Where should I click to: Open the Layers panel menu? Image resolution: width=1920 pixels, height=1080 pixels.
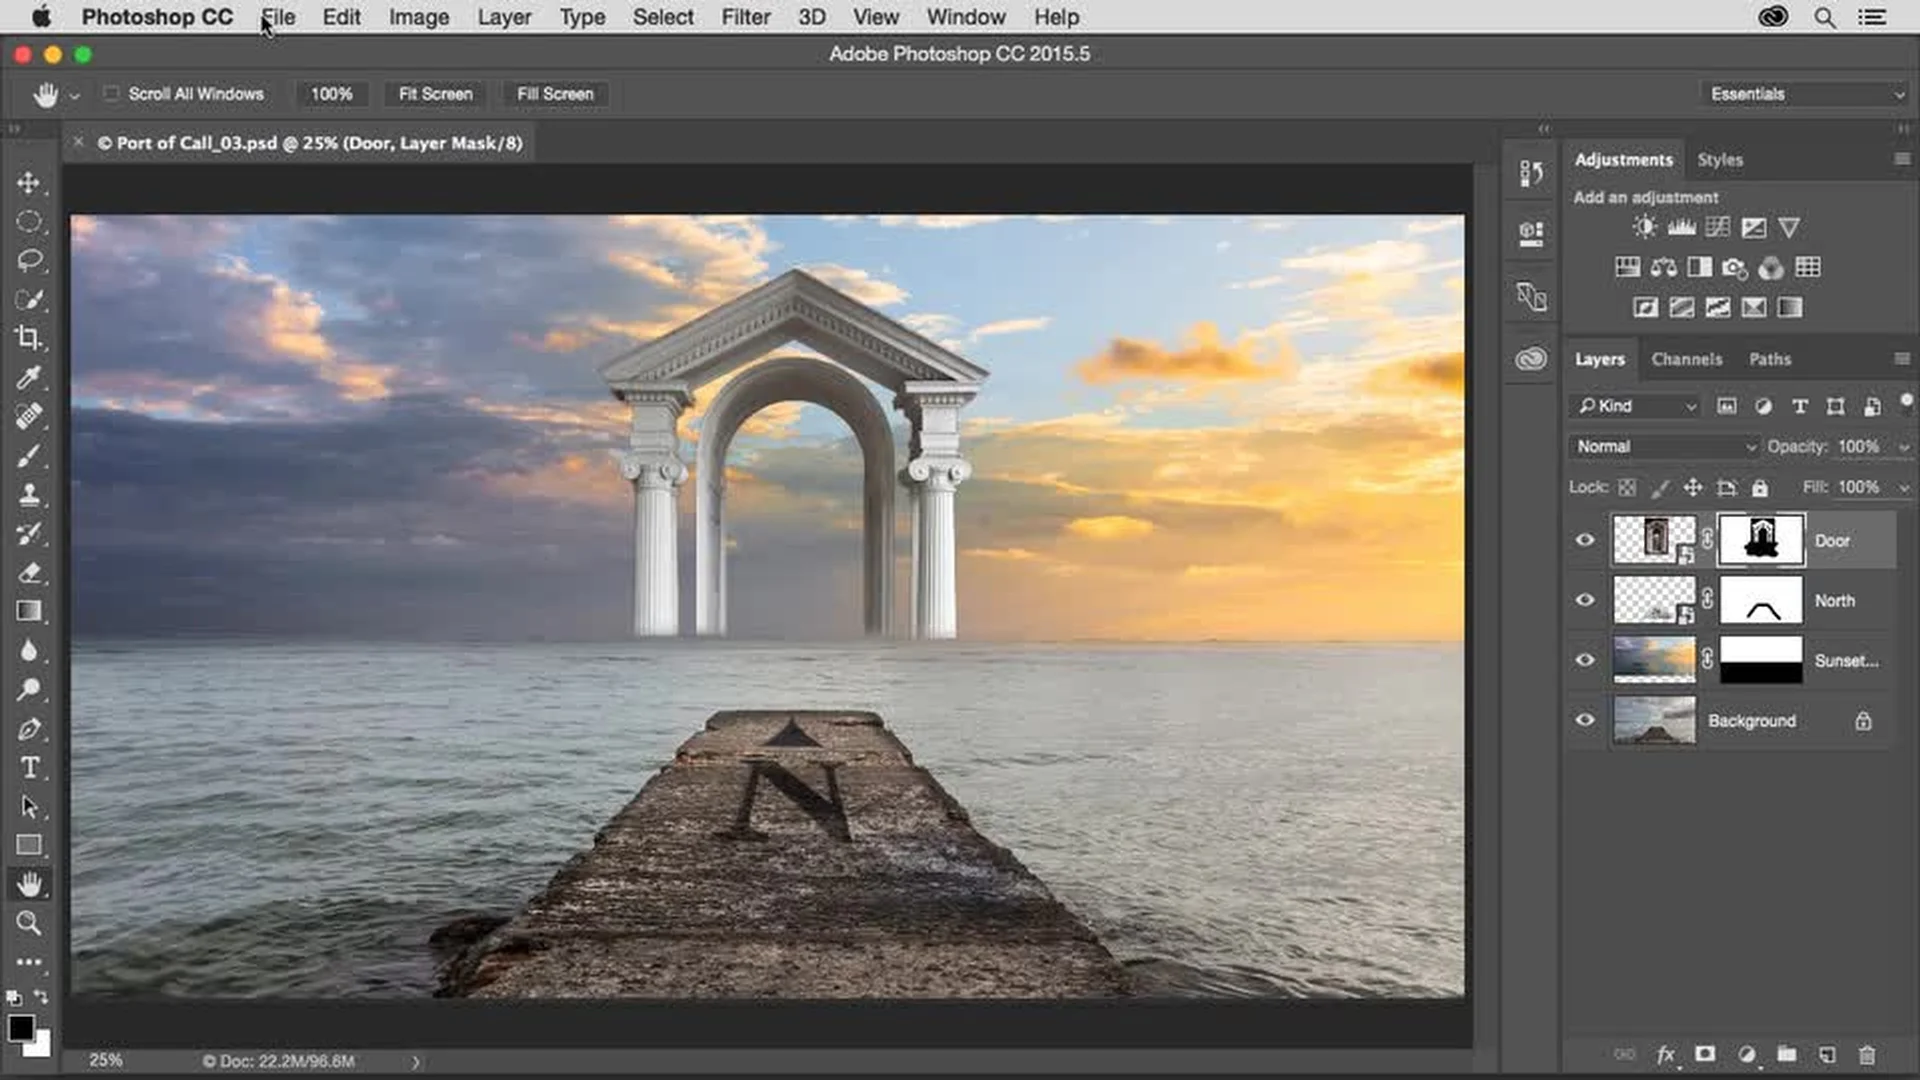click(x=1902, y=359)
